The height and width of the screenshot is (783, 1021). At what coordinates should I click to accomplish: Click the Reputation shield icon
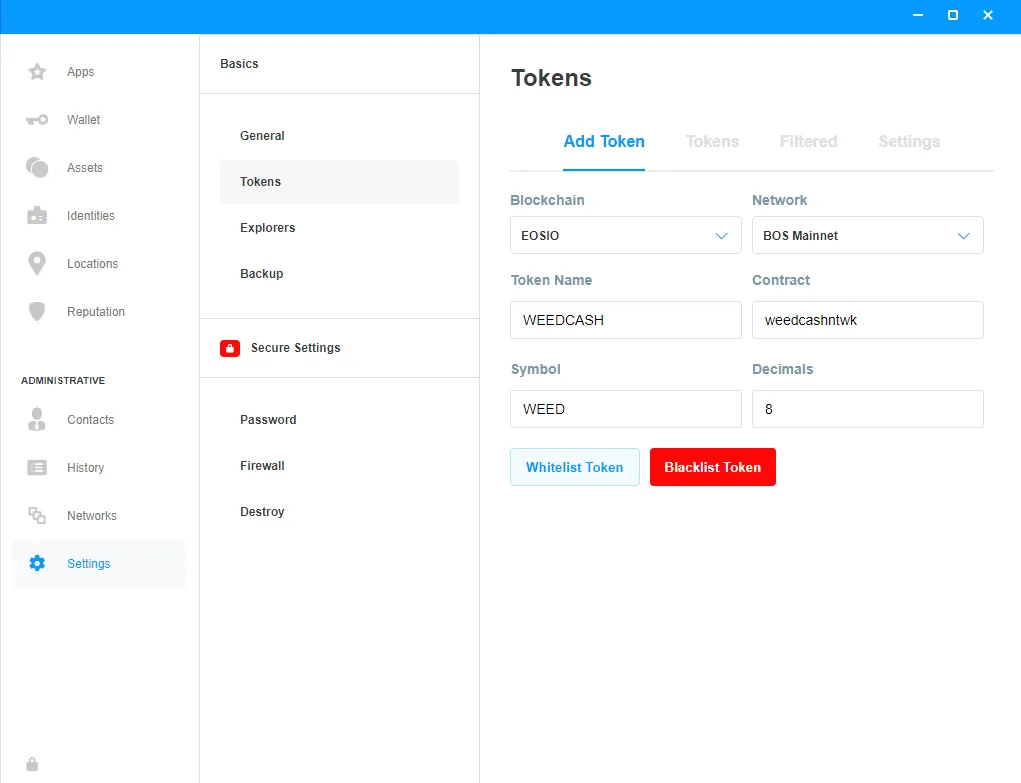coord(37,311)
